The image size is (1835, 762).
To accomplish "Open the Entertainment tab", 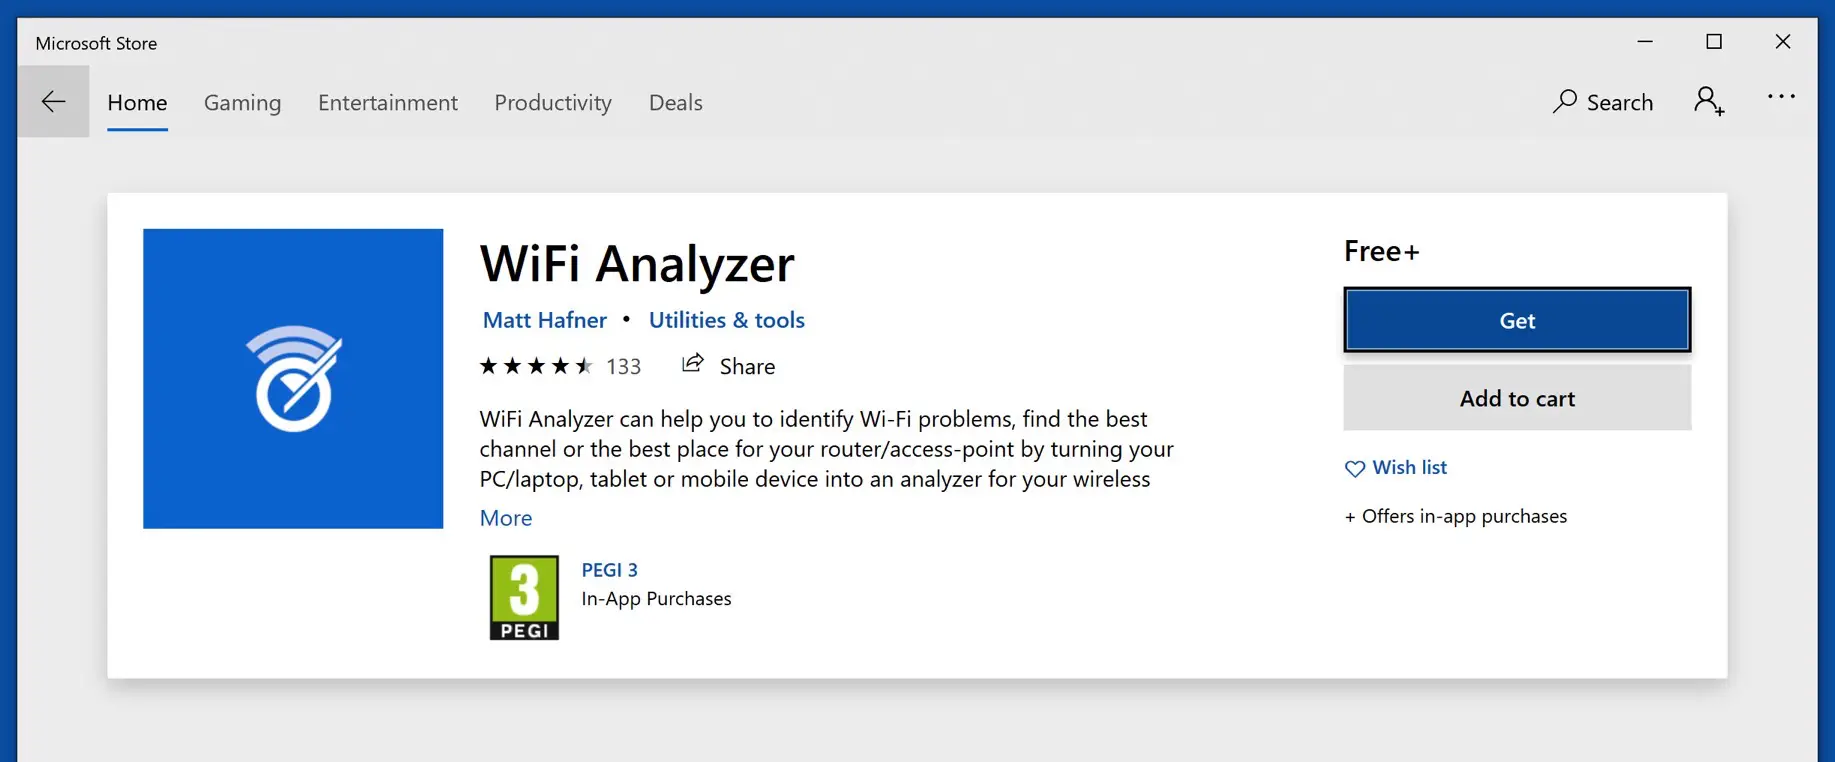I will tap(388, 102).
